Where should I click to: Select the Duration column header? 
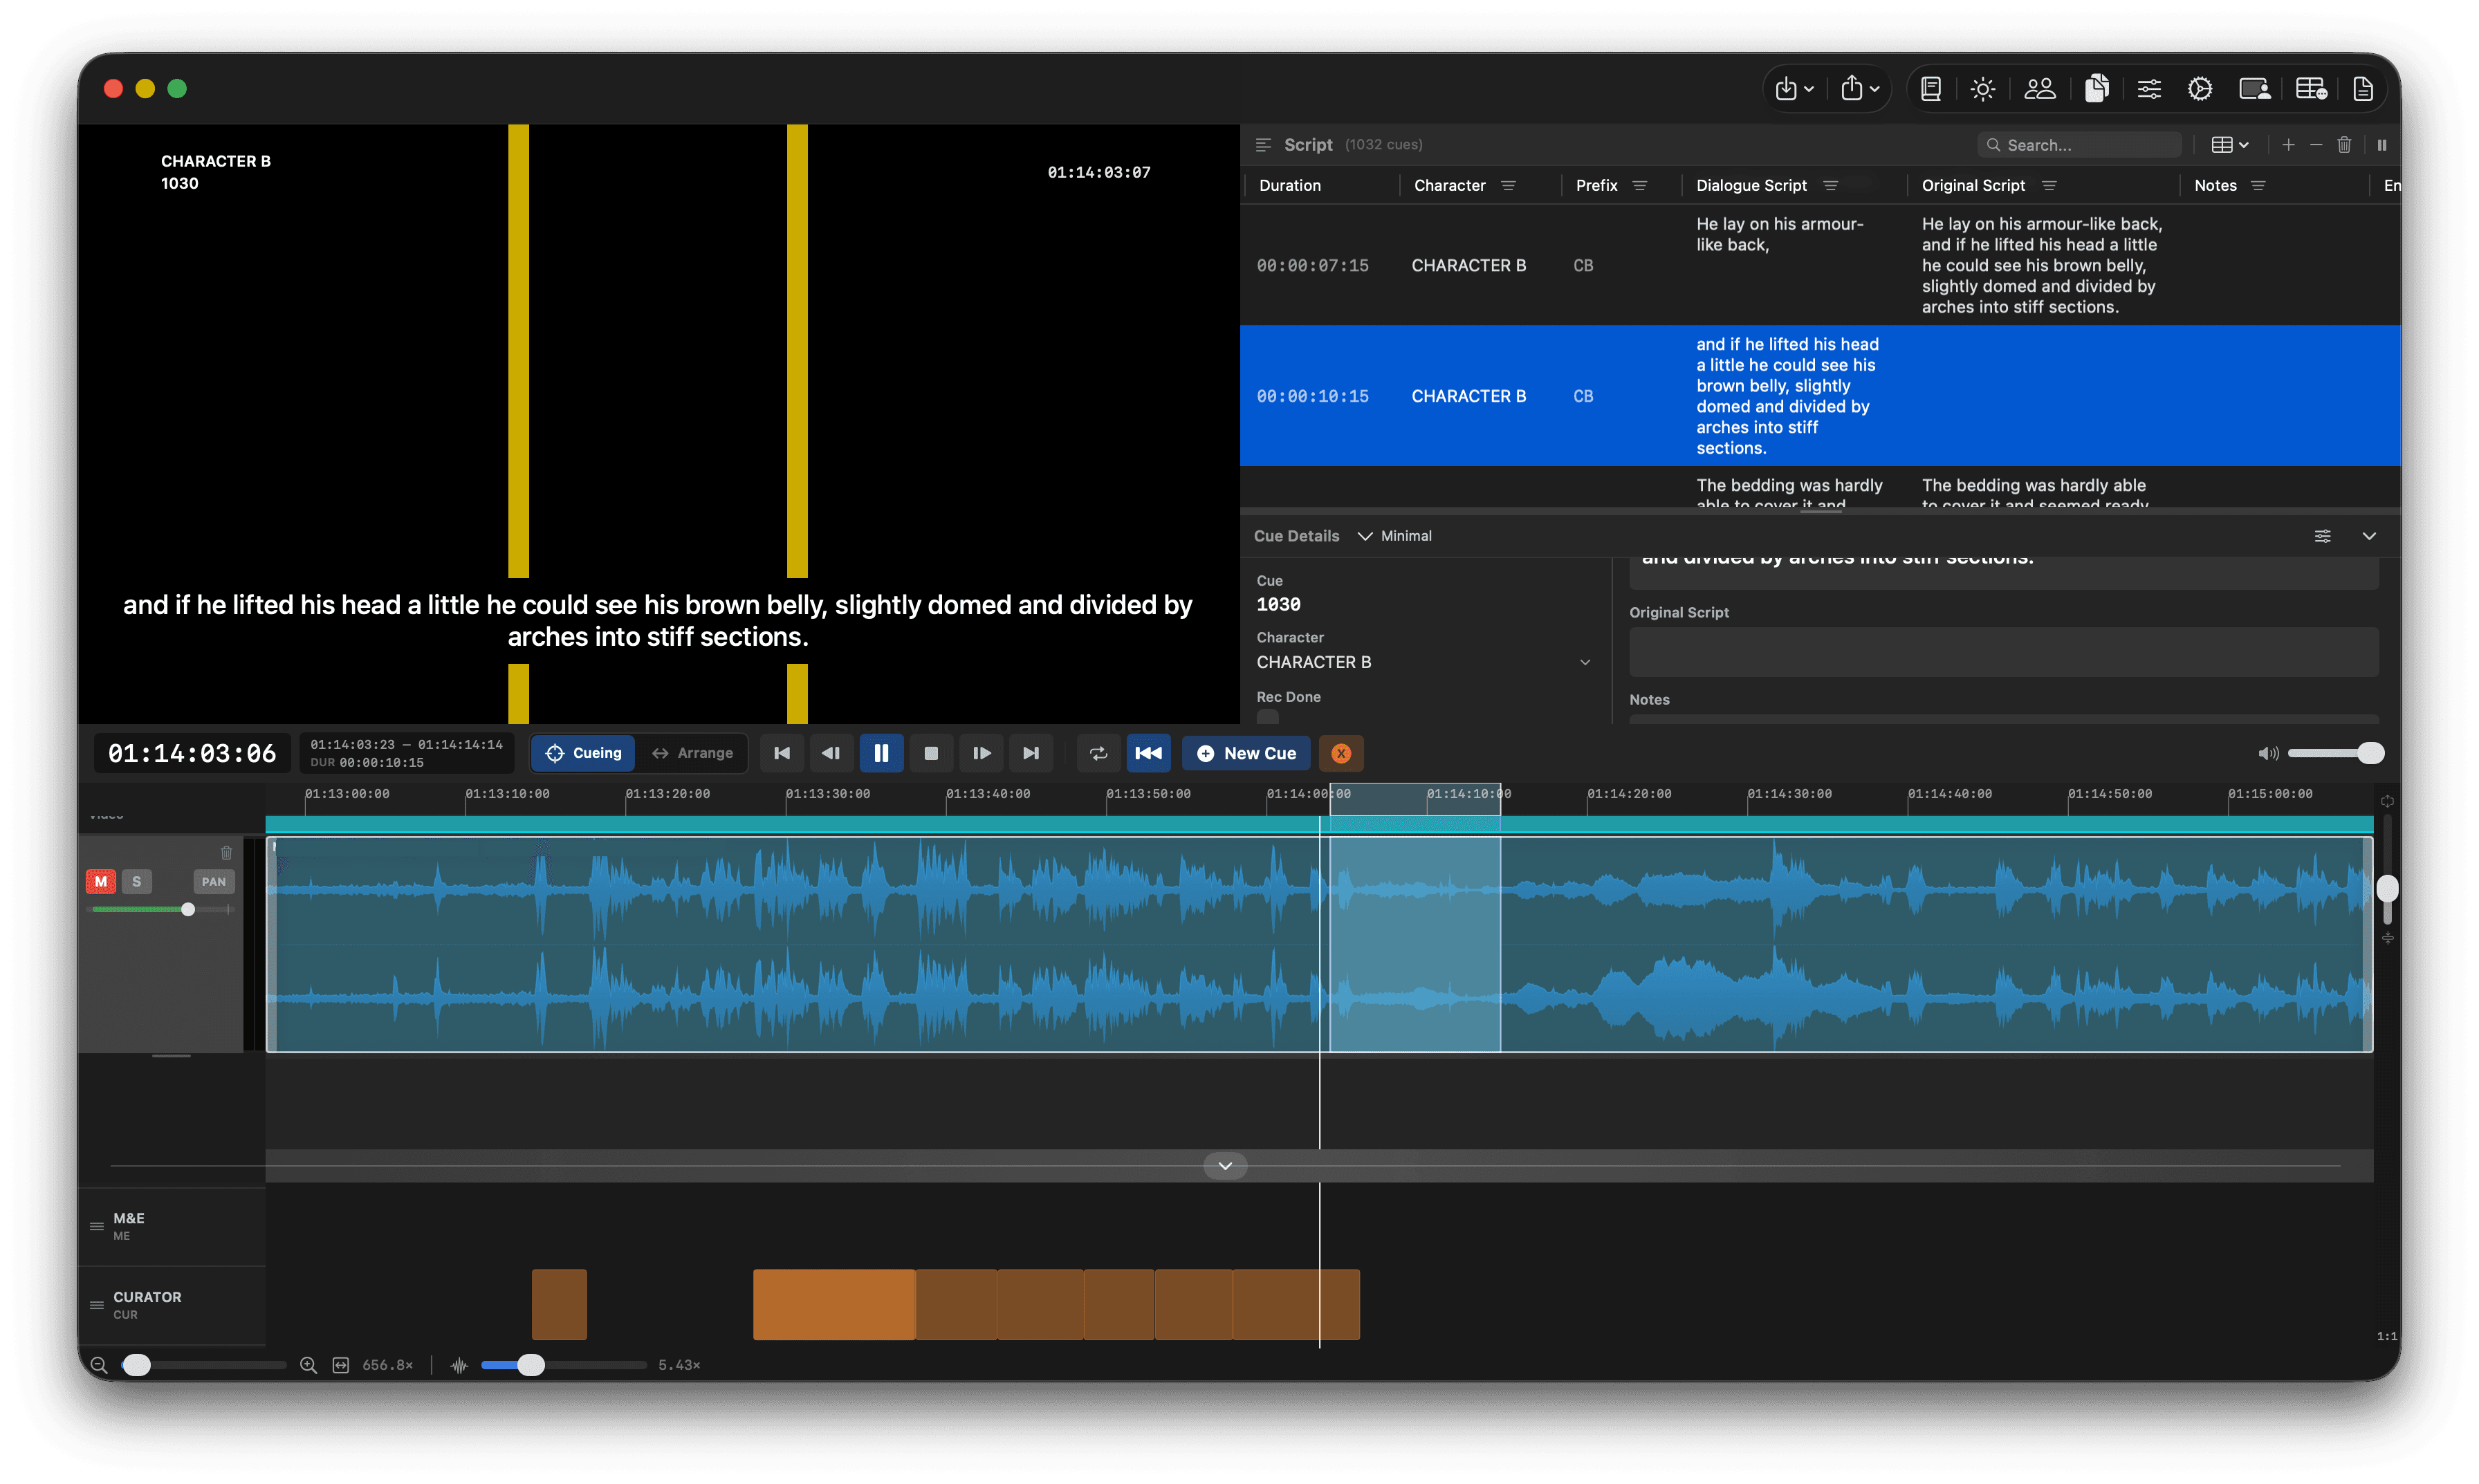click(x=1290, y=186)
